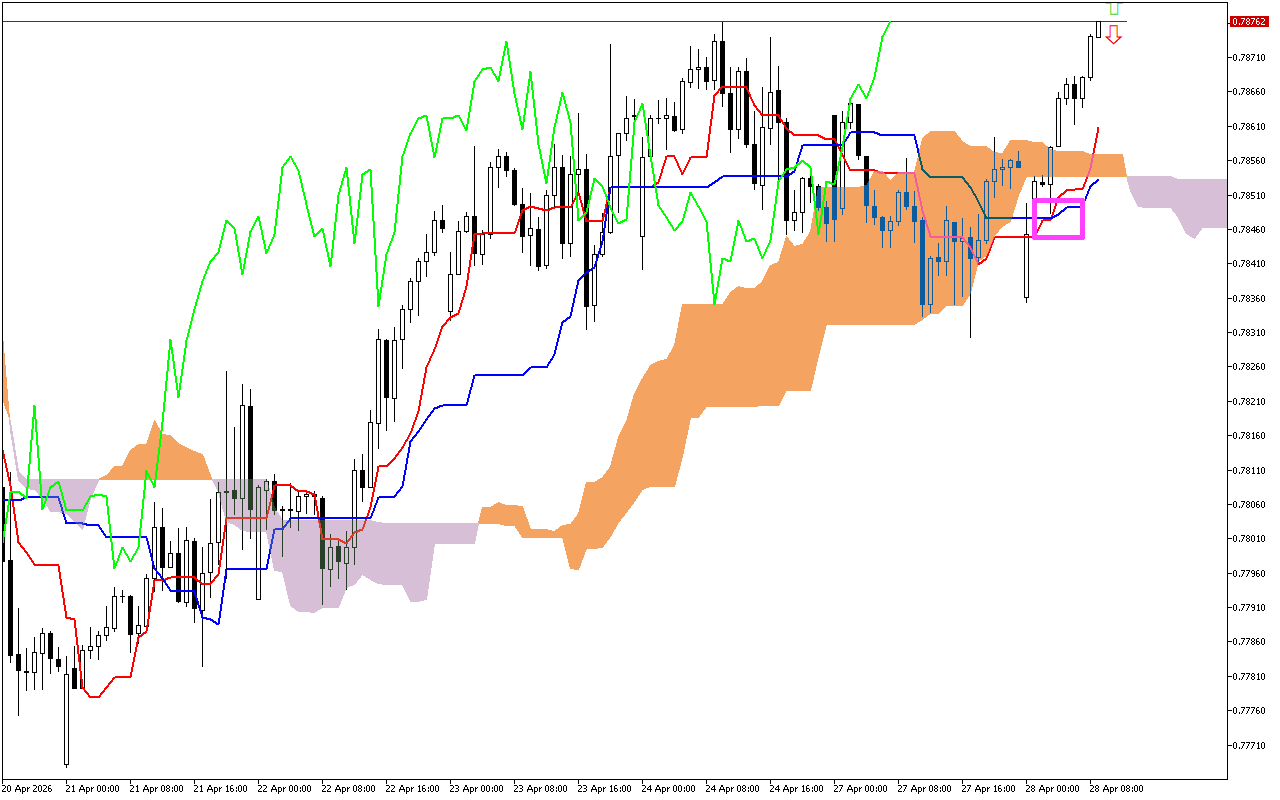Screen dimensions: 1280x800
Task: Click the 0.78710 price axis label
Action: (x=1247, y=57)
